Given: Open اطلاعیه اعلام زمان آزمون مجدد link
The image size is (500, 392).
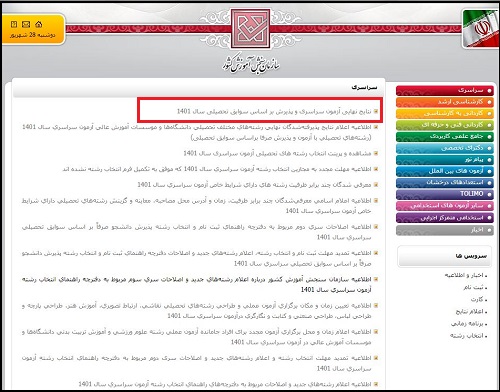Looking at the screenshot, I should coord(197,337).
